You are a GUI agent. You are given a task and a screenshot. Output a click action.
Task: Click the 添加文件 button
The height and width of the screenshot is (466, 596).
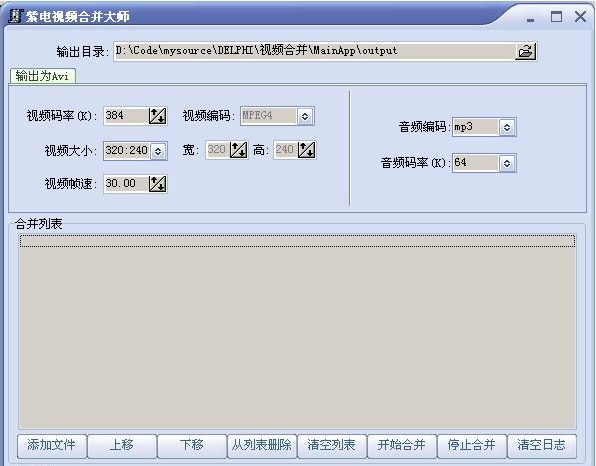52,445
